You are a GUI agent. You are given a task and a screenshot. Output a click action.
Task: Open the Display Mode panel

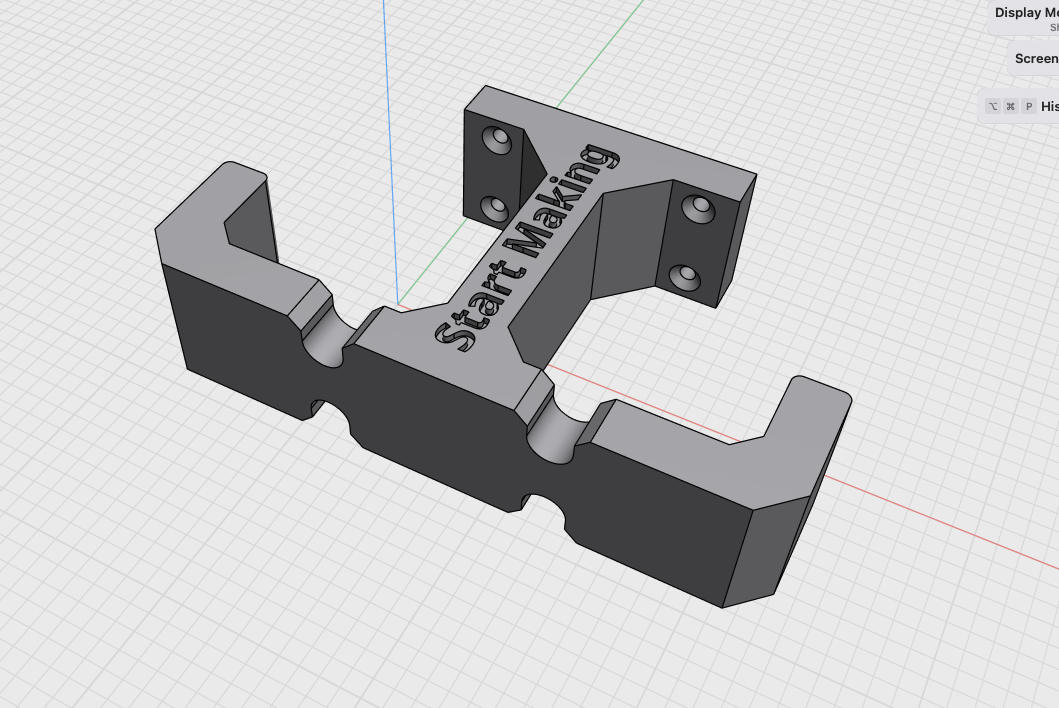[x=1024, y=18]
